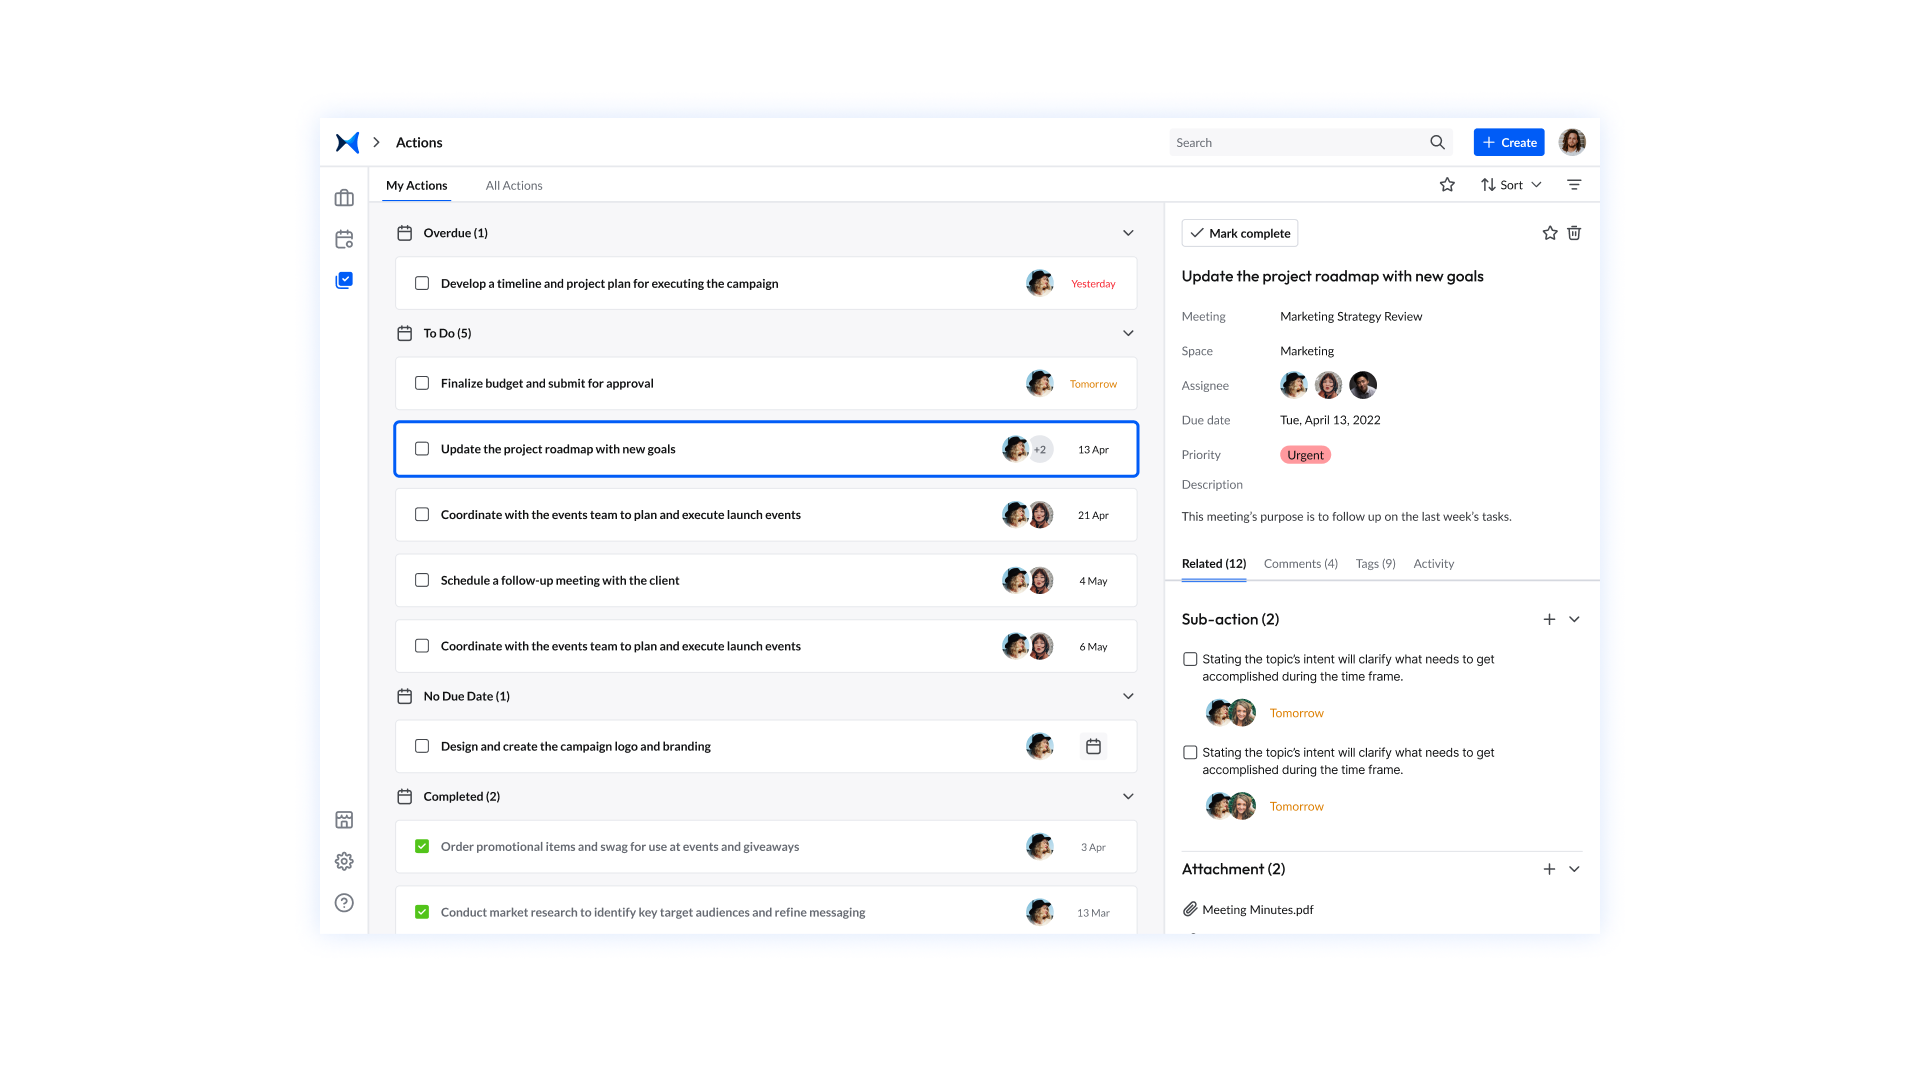Uncheck 'Order promotional items and swag' task

(x=422, y=846)
